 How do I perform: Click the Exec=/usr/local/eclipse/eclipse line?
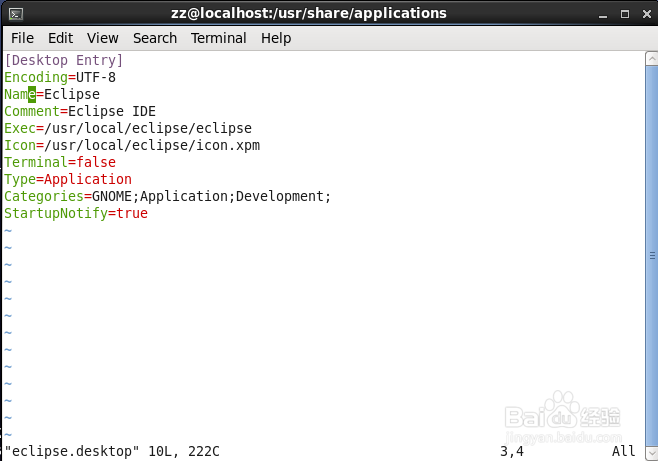click(128, 128)
